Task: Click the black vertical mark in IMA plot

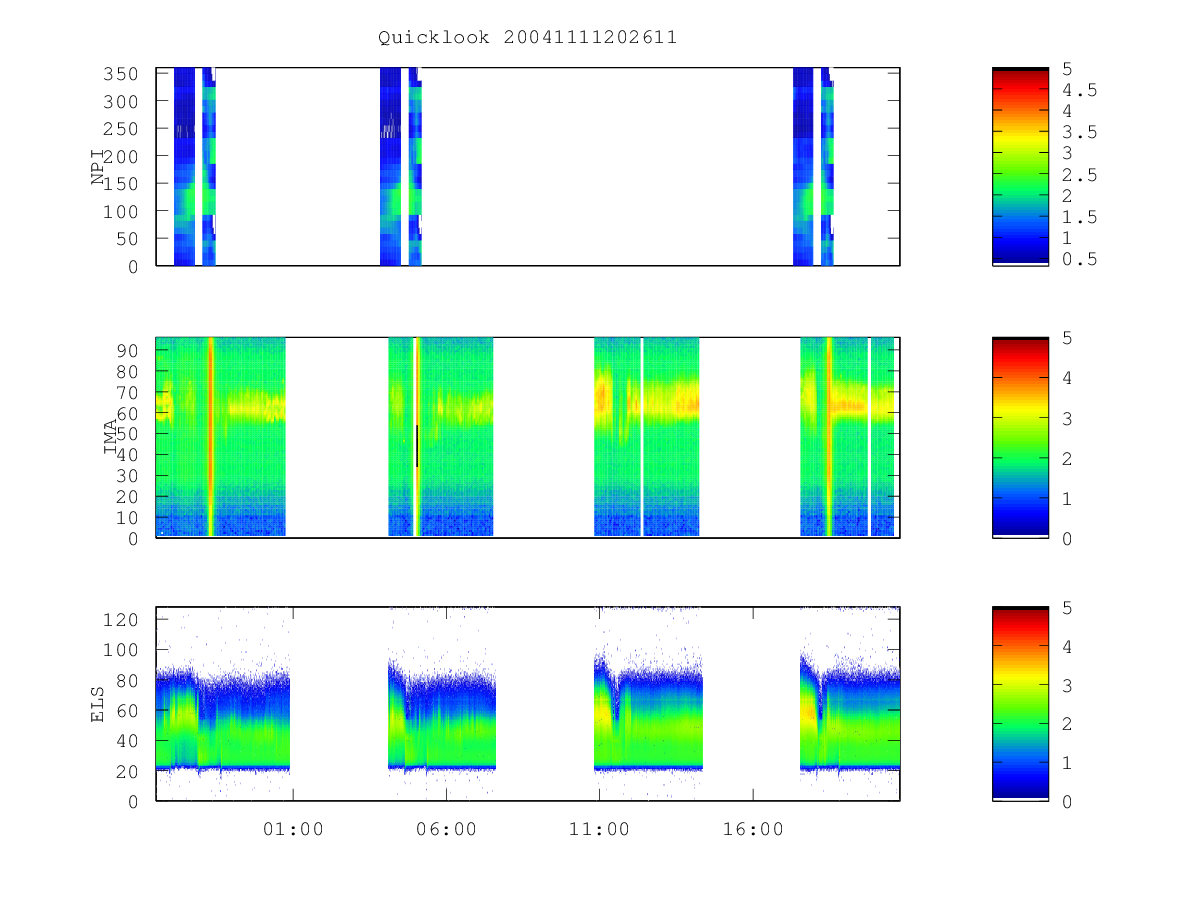Action: tap(417, 445)
